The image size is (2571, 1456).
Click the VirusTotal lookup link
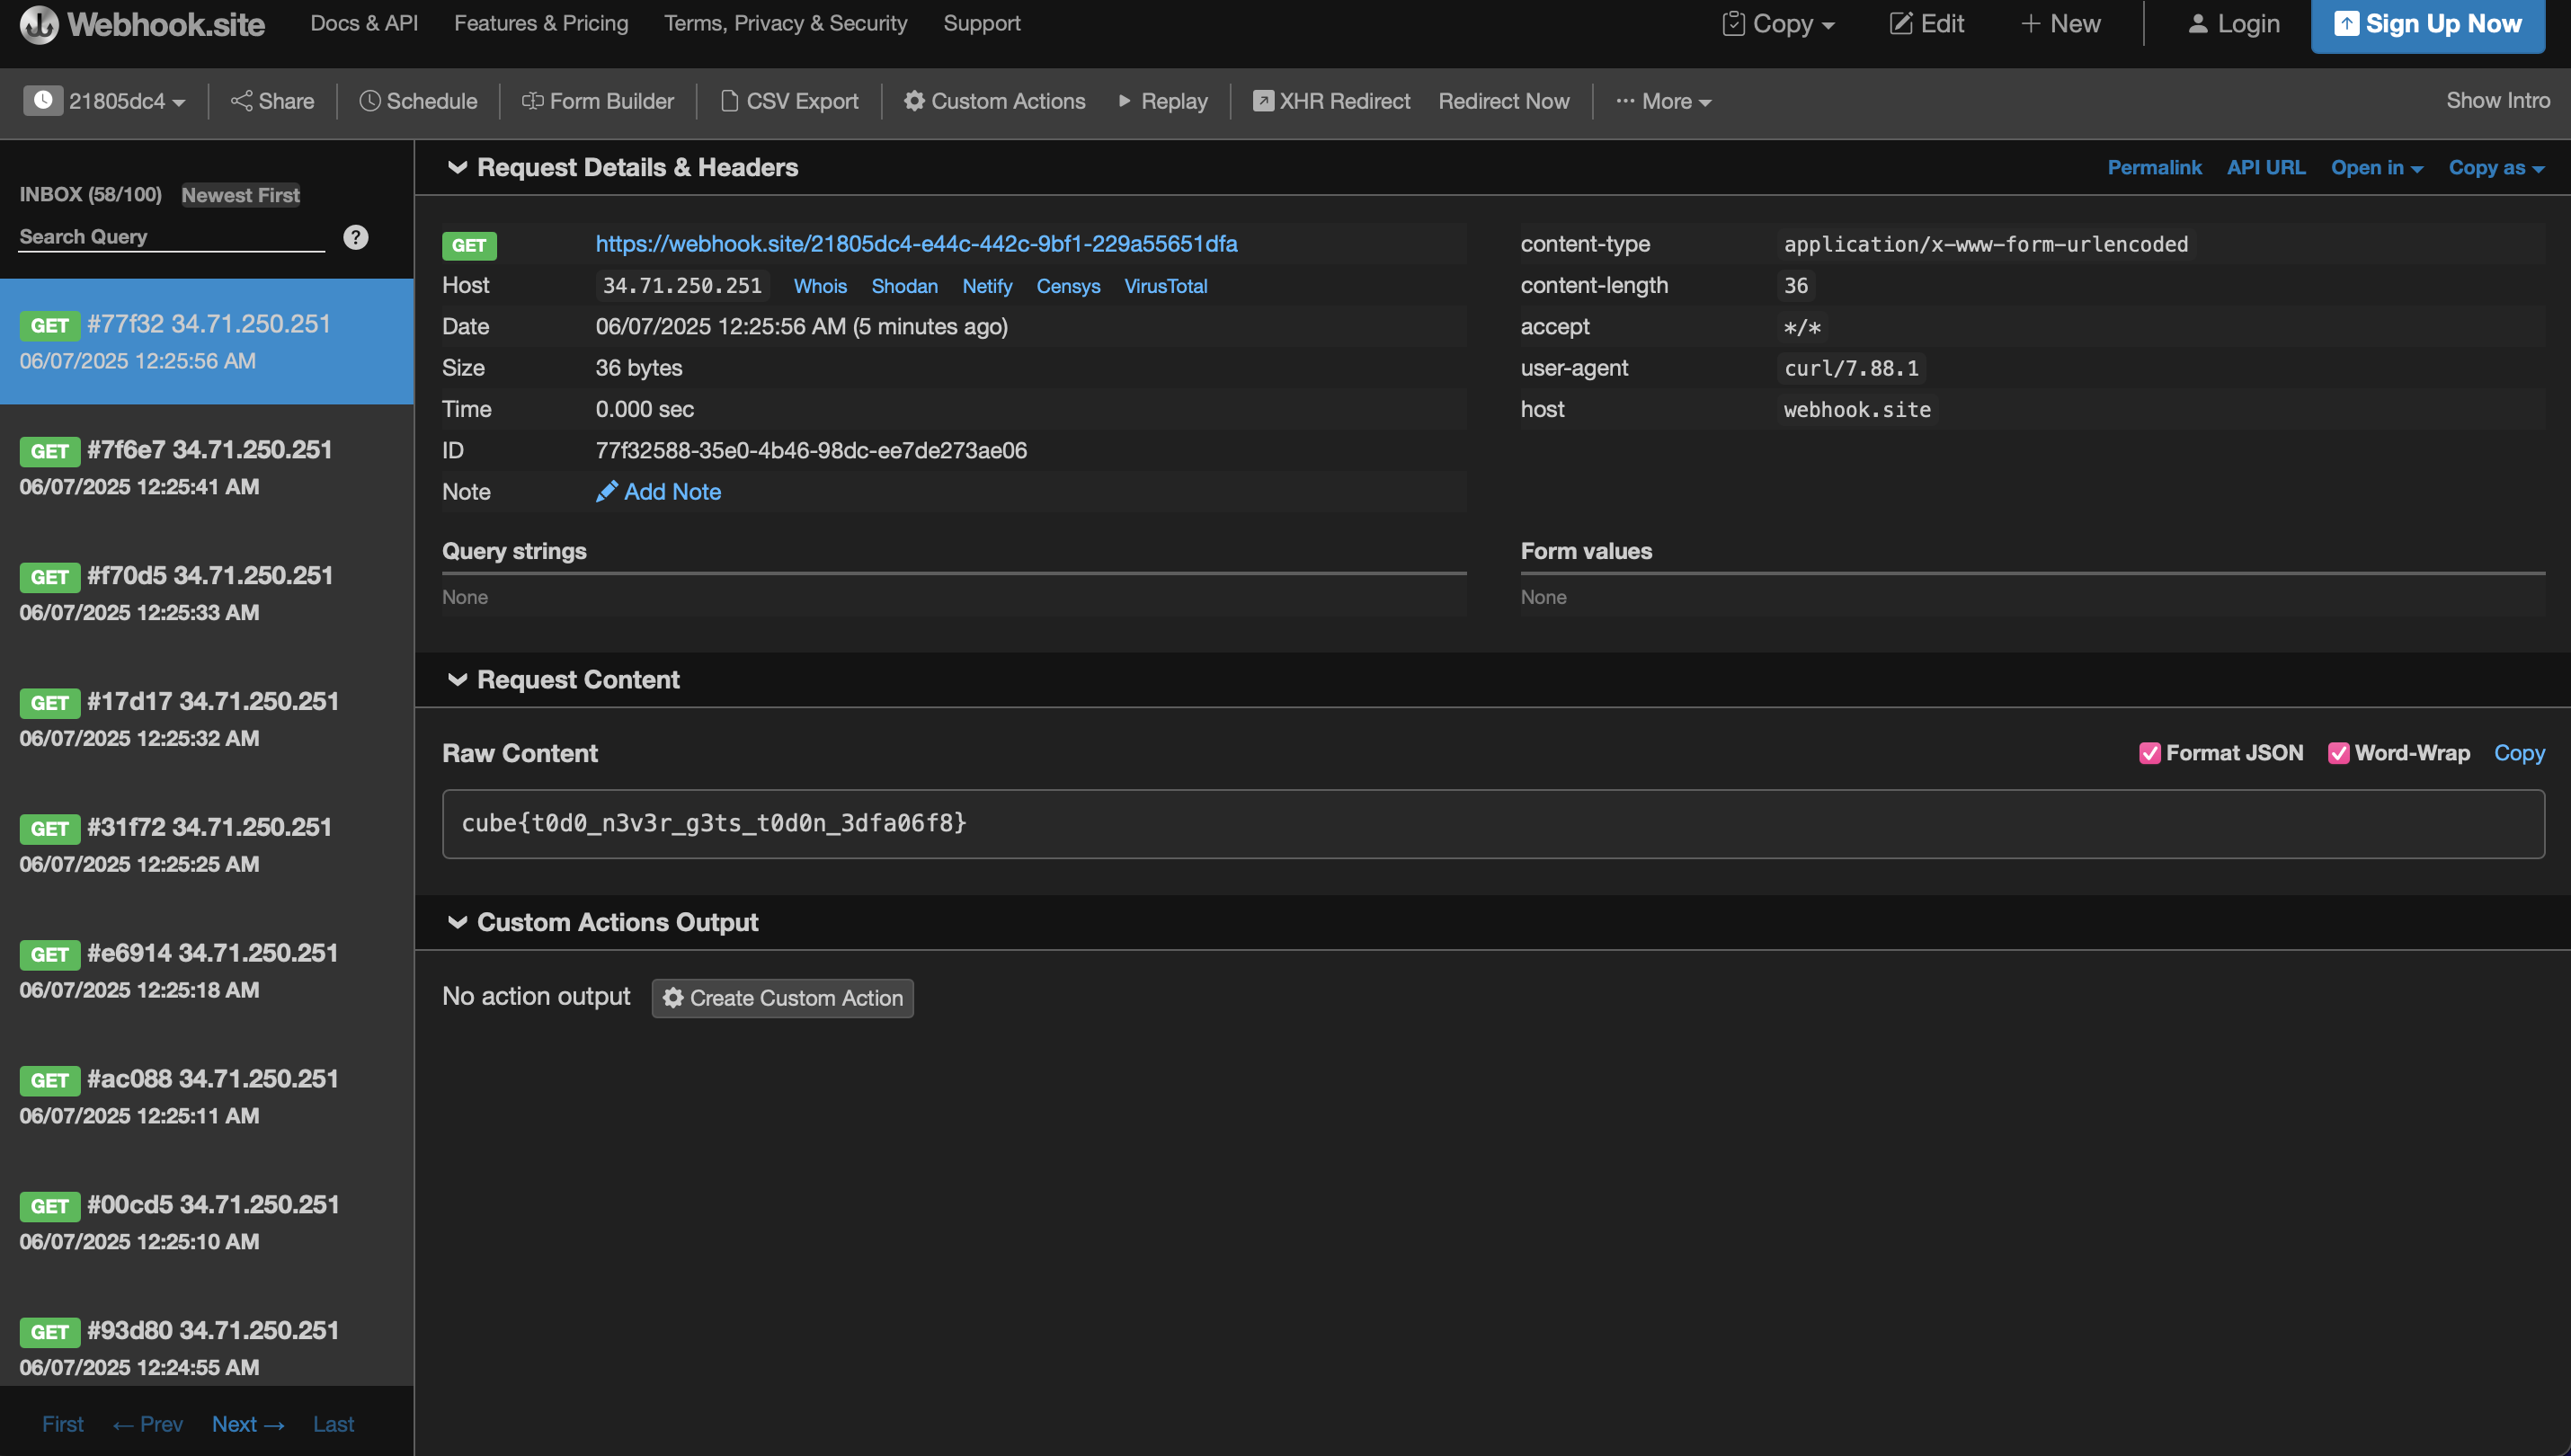point(1165,286)
